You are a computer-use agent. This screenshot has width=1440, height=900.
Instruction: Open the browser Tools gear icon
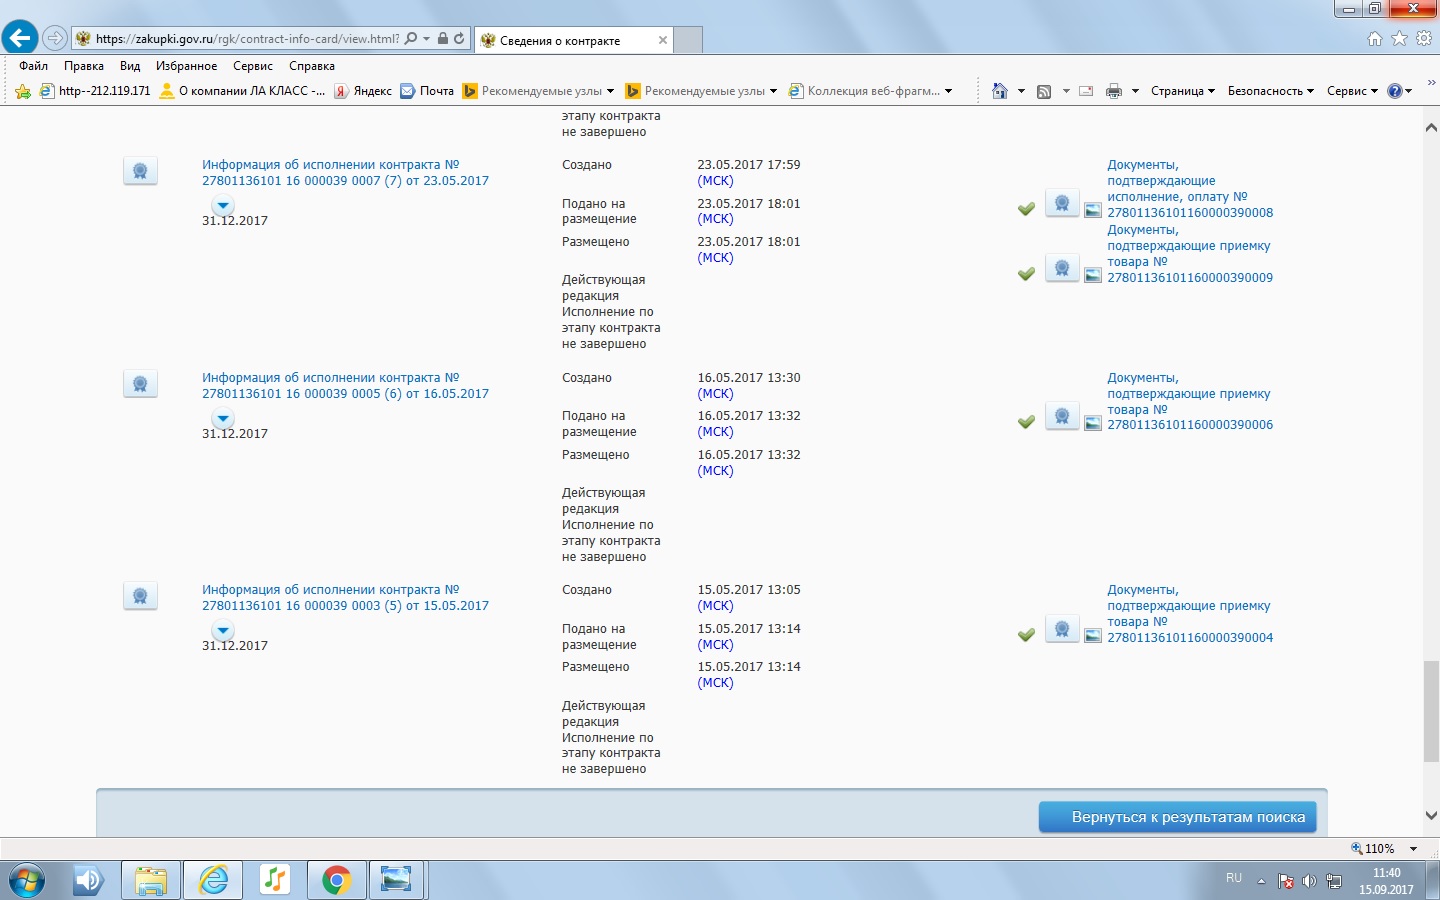(1424, 38)
